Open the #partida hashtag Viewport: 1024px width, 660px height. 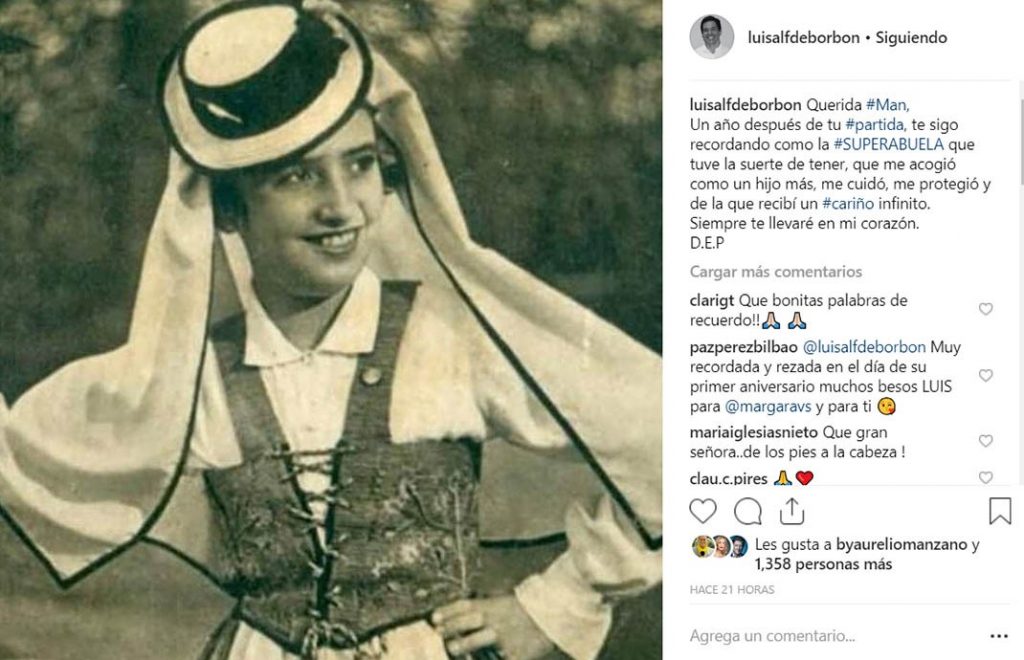tap(875, 125)
